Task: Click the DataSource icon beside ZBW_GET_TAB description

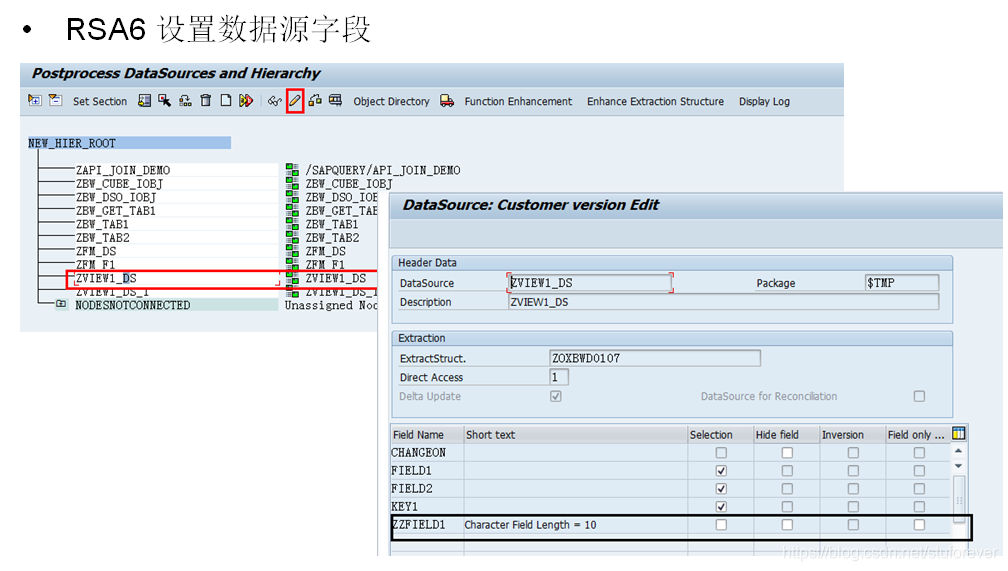Action: click(x=292, y=211)
